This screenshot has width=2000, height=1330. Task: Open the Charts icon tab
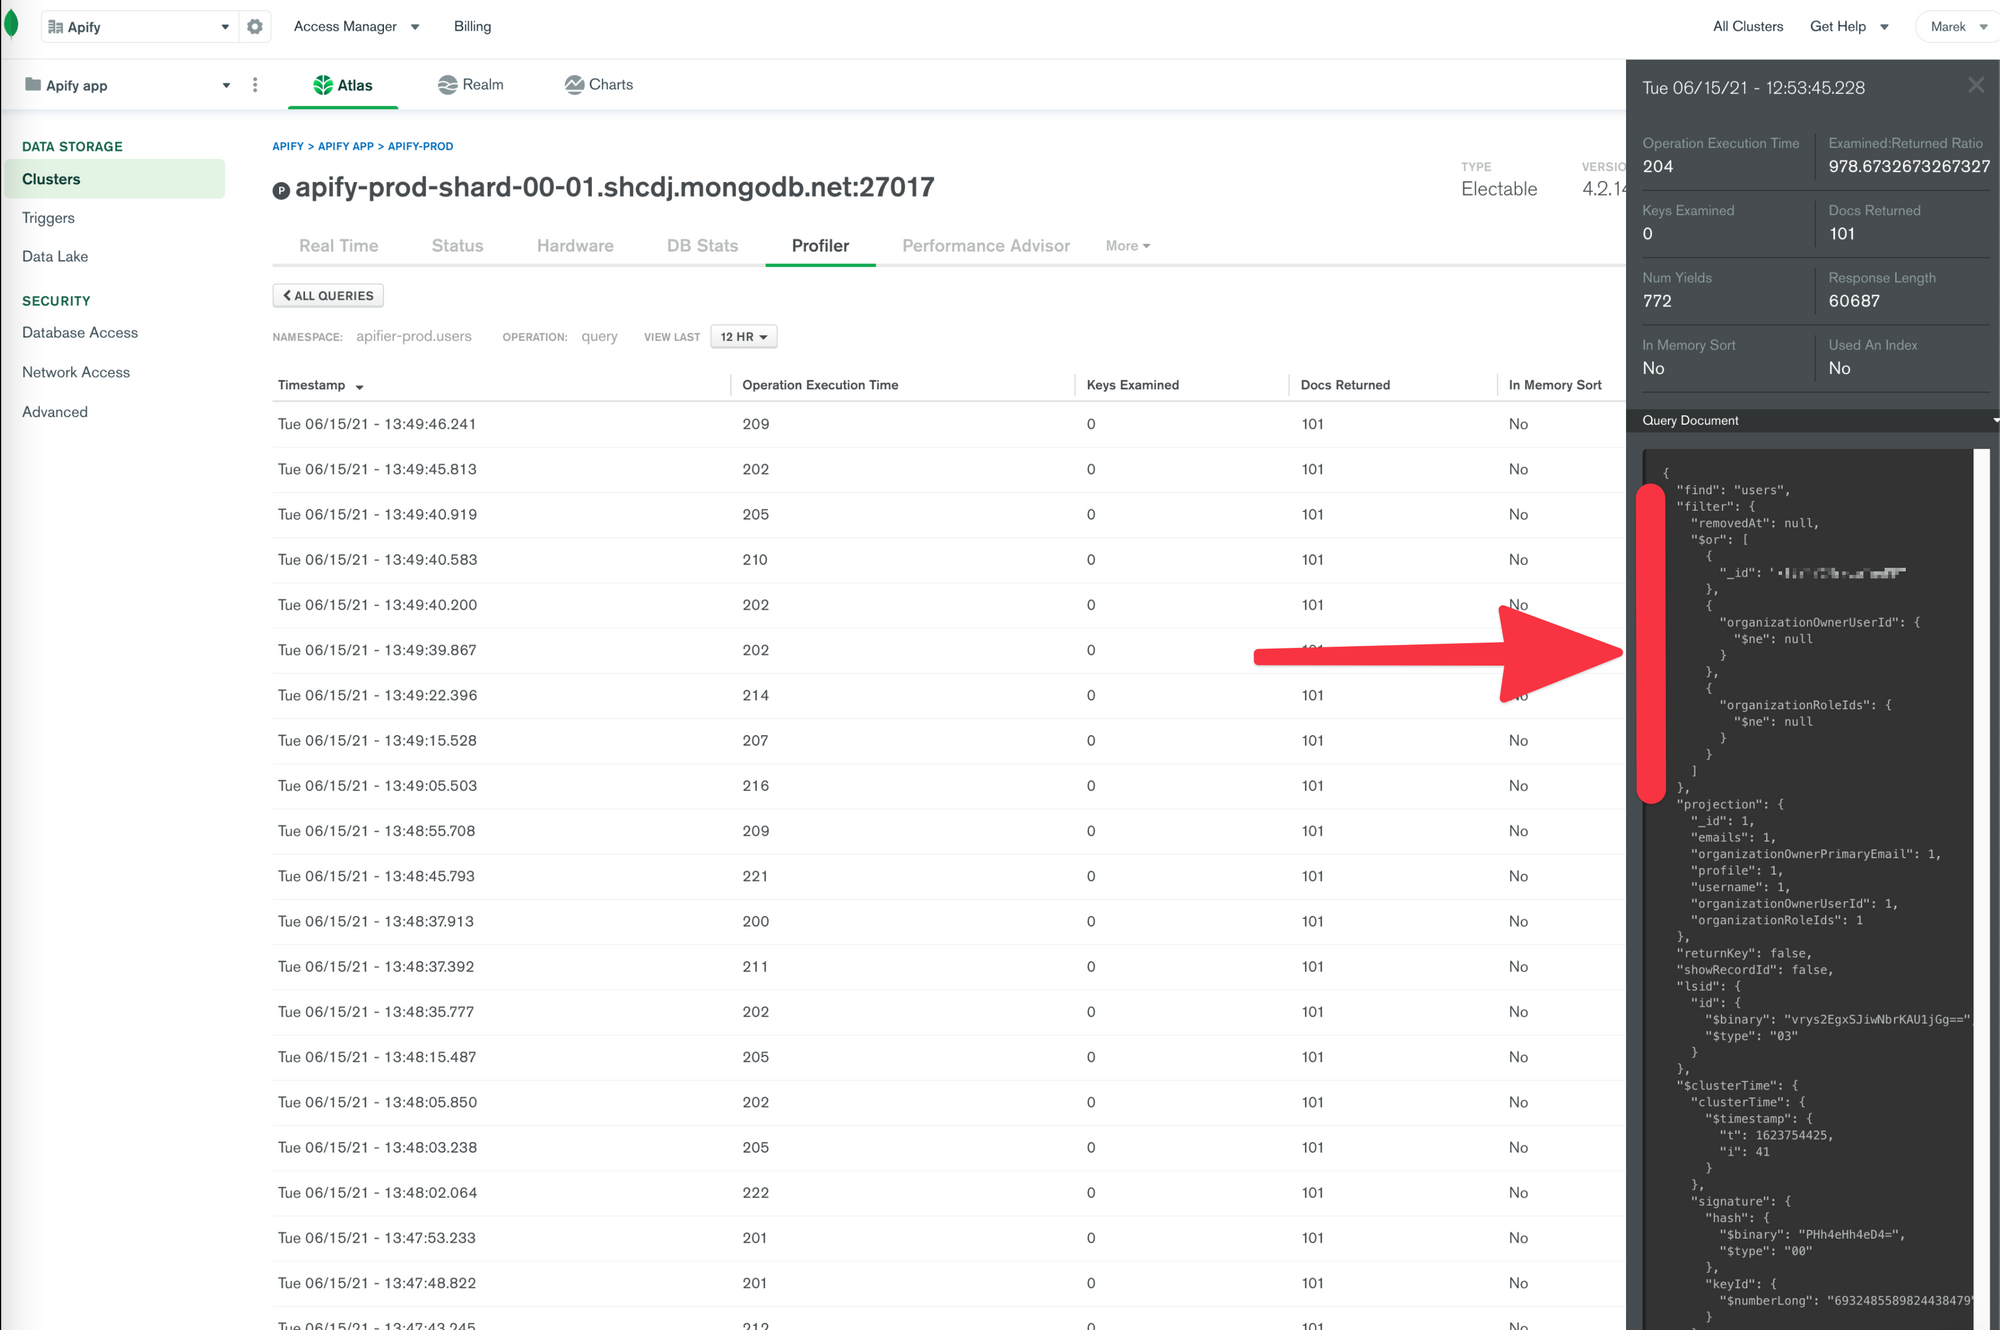pos(574,85)
